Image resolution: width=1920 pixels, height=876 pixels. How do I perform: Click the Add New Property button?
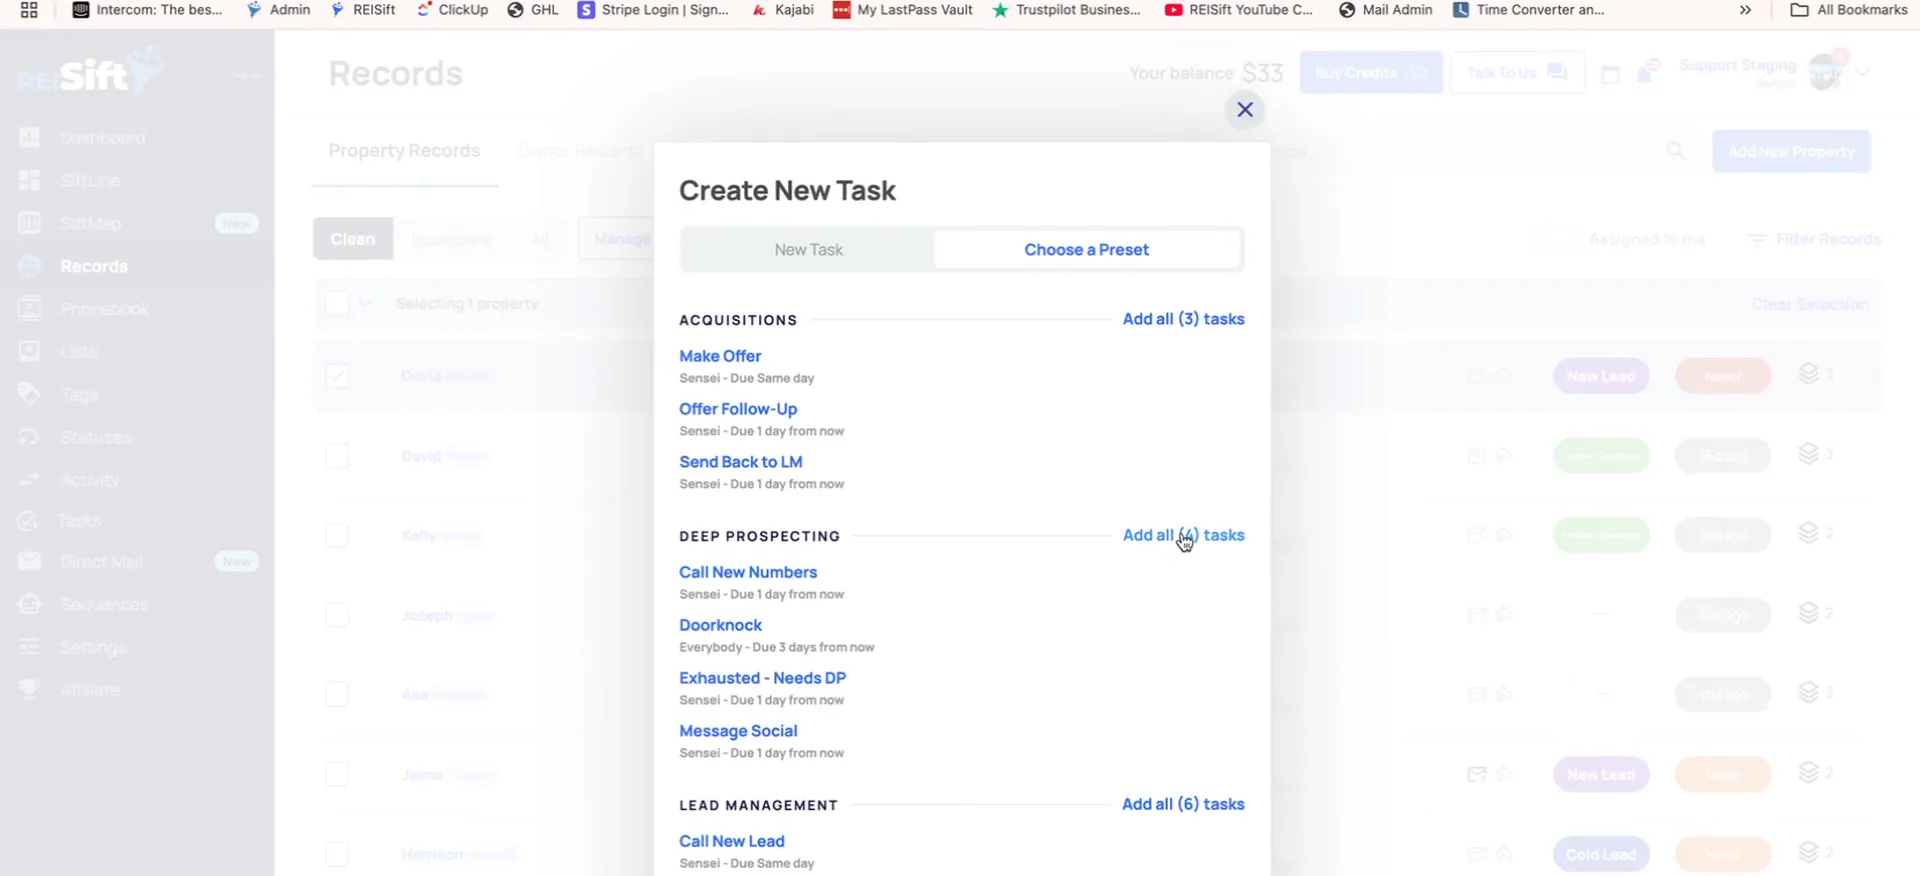coord(1791,151)
